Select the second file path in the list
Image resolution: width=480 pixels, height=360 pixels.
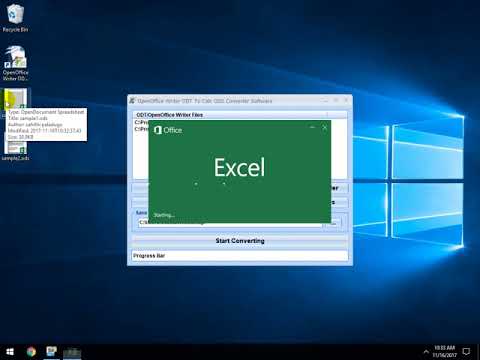pos(141,129)
